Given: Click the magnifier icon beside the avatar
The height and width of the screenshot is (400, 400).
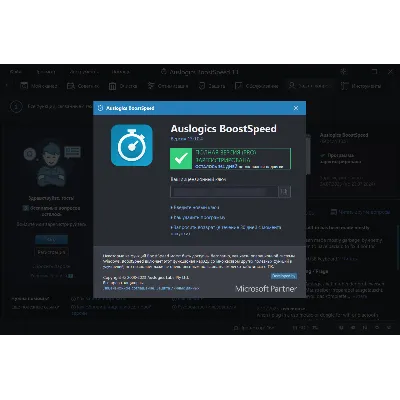Looking at the screenshot, I should coord(30,154).
